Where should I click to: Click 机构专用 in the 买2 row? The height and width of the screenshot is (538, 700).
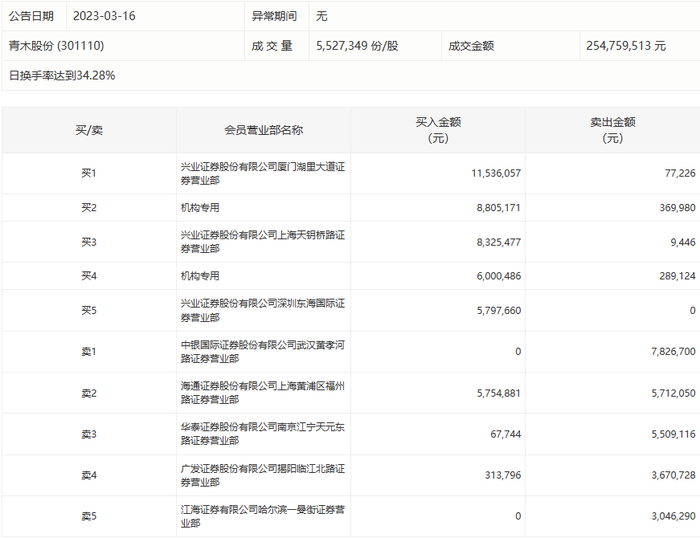click(x=200, y=208)
